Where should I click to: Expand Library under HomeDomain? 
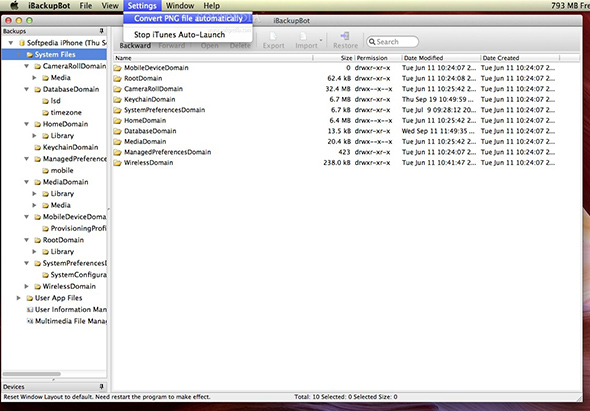click(x=34, y=136)
